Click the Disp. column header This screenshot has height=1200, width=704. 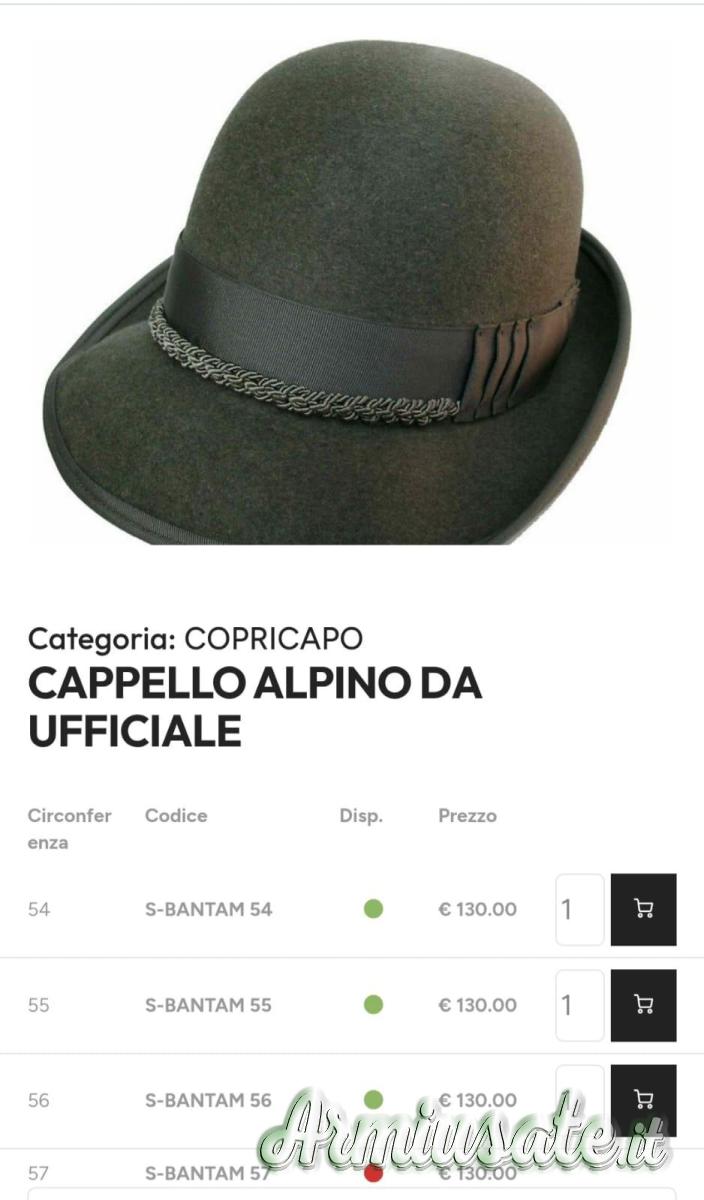(361, 816)
